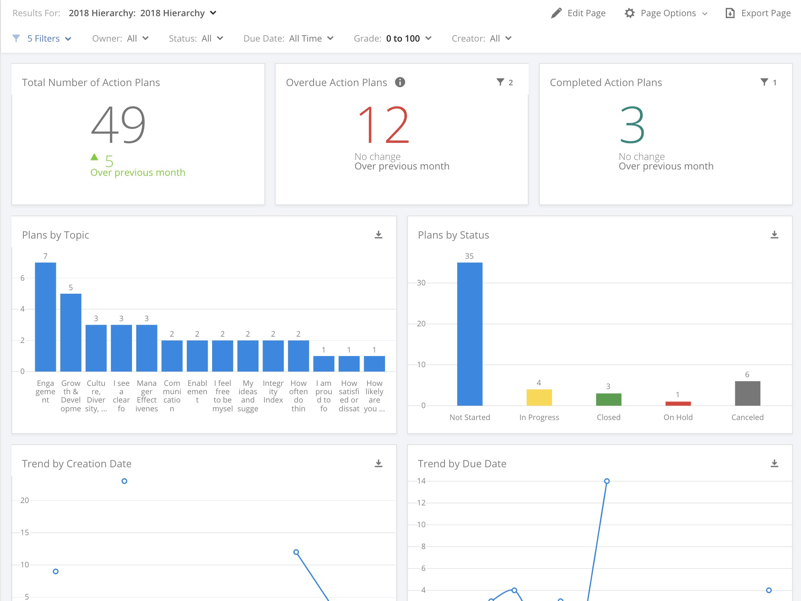Open the Grade: 0 to 100 dropdown

coord(393,38)
